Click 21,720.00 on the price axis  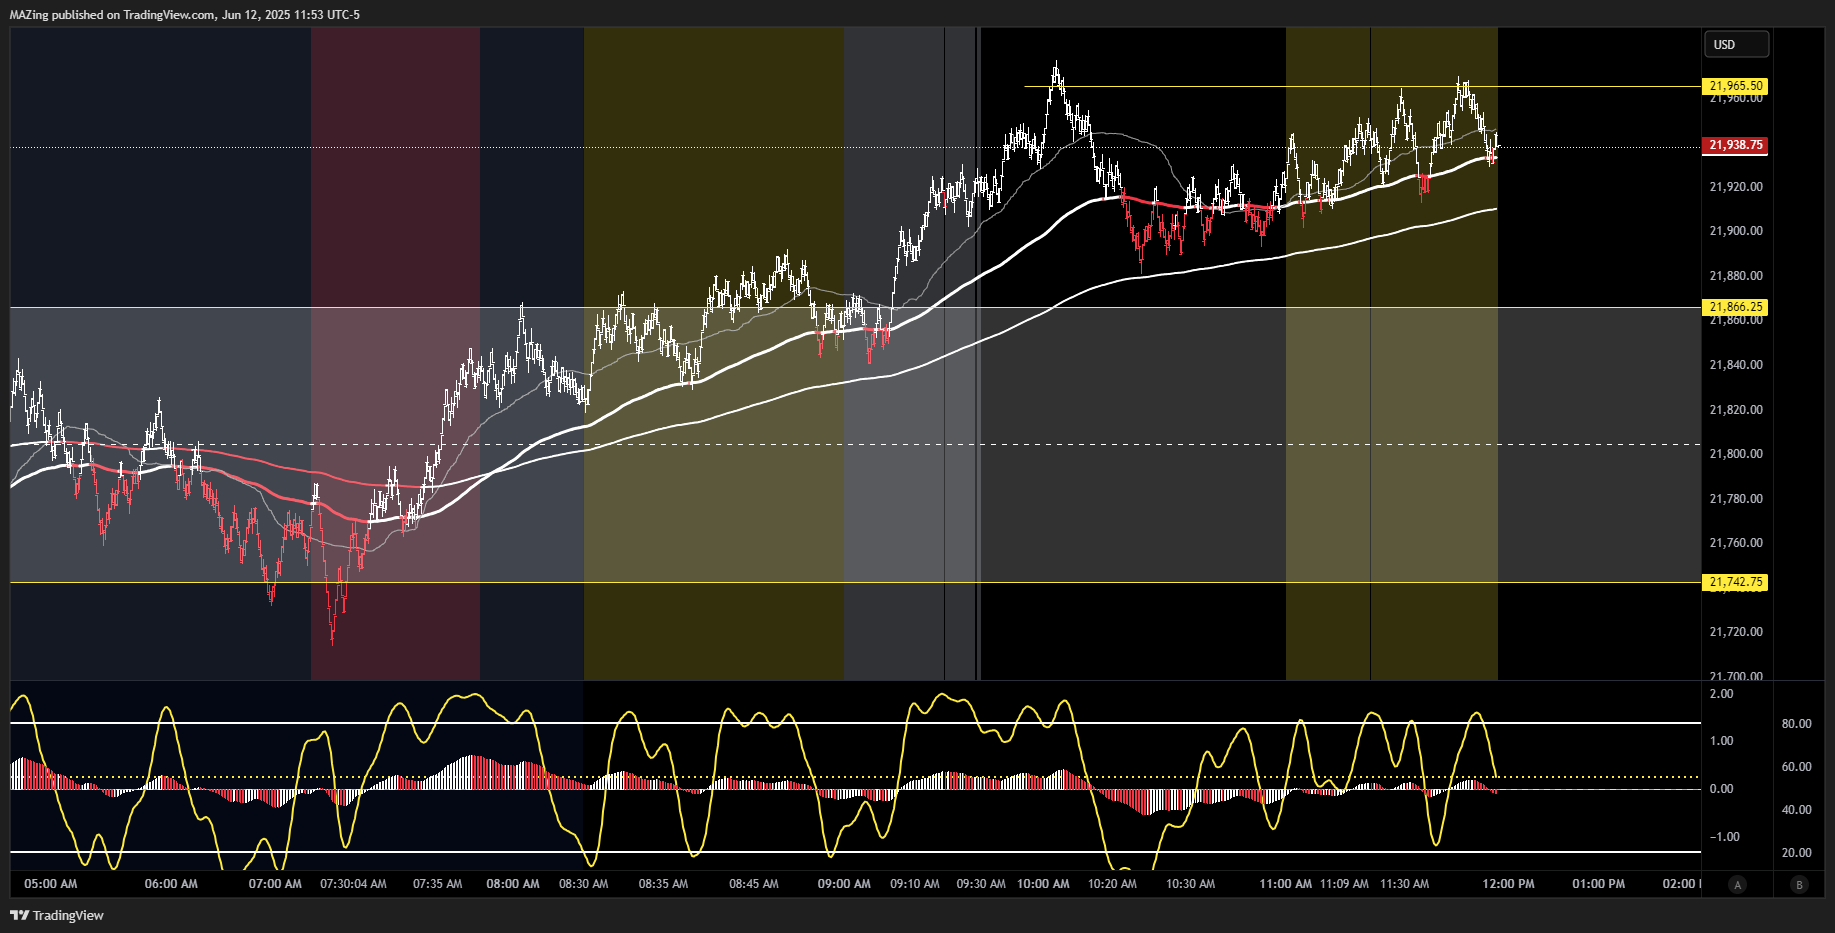pyautogui.click(x=1736, y=632)
